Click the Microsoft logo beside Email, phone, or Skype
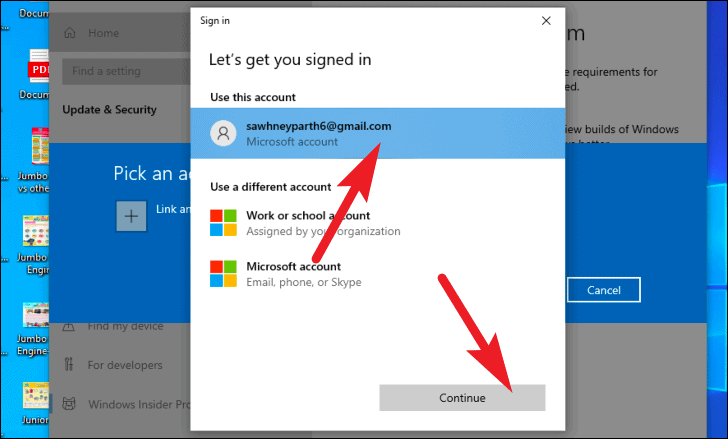The height and width of the screenshot is (439, 728). click(223, 274)
